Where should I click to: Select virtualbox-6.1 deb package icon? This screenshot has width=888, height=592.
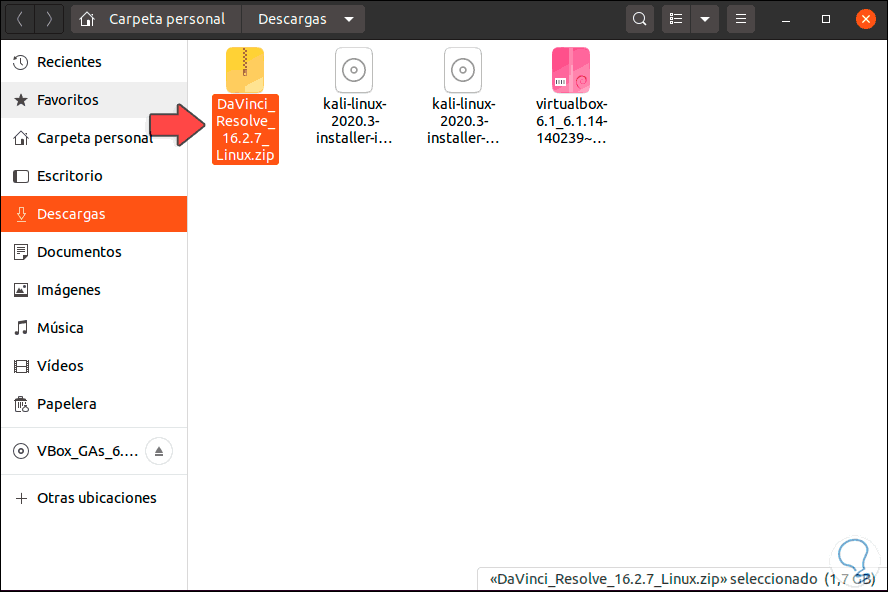[571, 70]
